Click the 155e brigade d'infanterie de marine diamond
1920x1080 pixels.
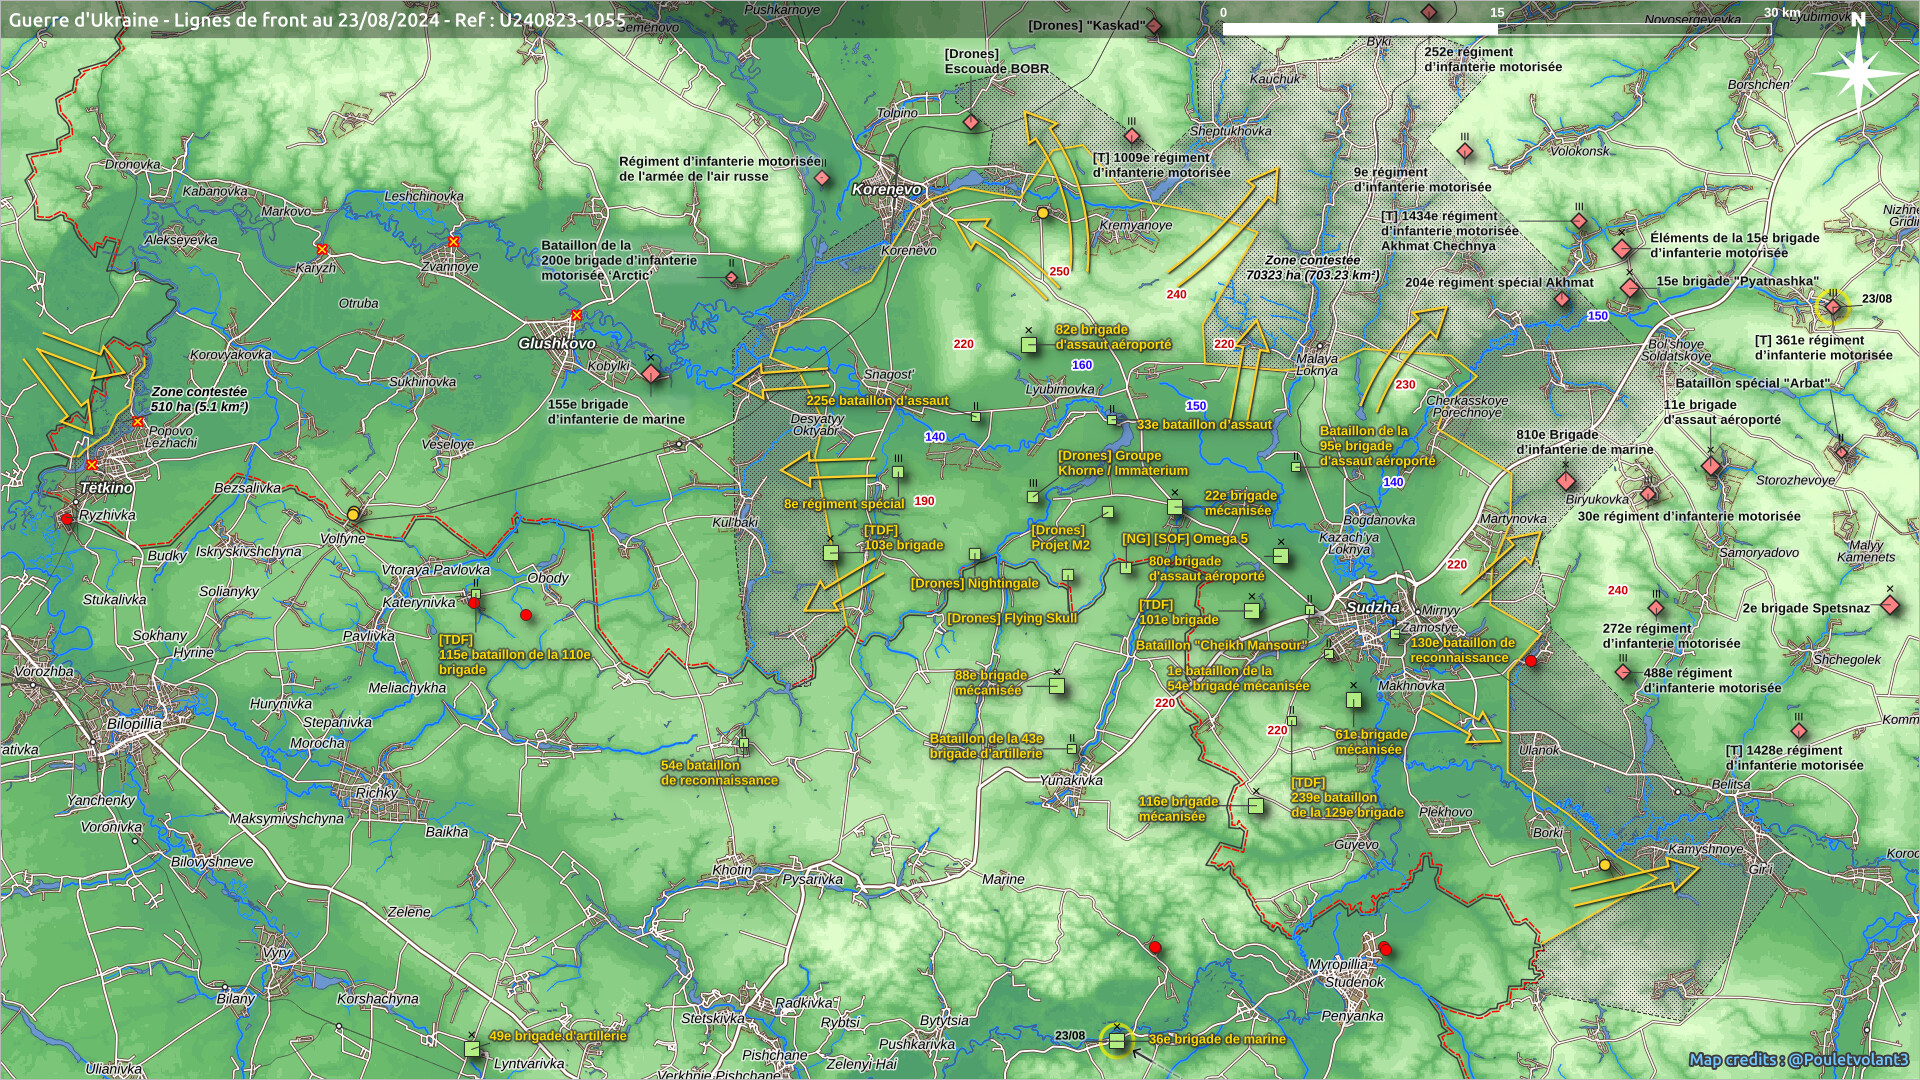pyautogui.click(x=651, y=374)
